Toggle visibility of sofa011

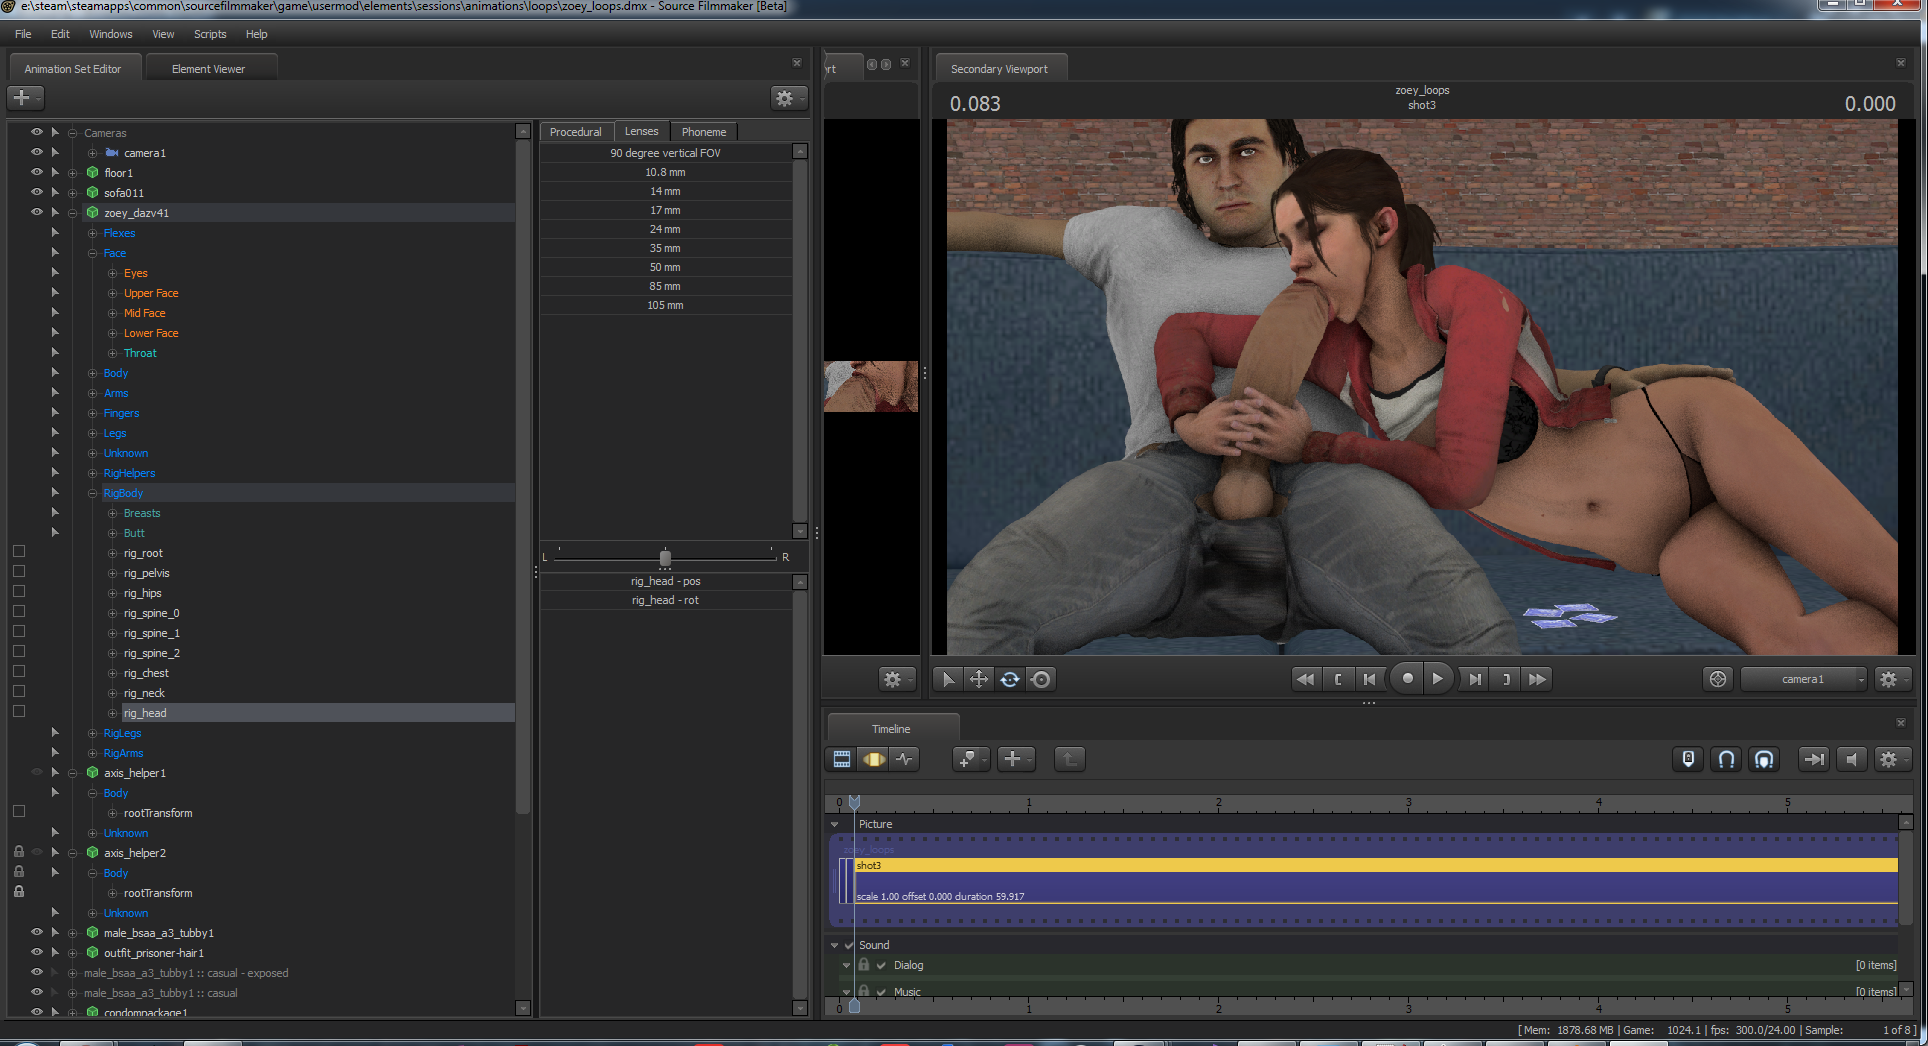click(37, 192)
